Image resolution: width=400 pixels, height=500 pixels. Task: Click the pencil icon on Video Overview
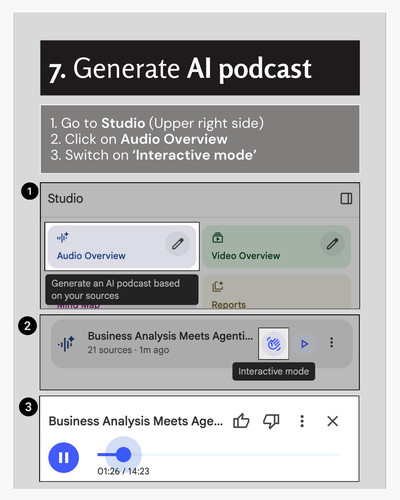[x=332, y=244]
